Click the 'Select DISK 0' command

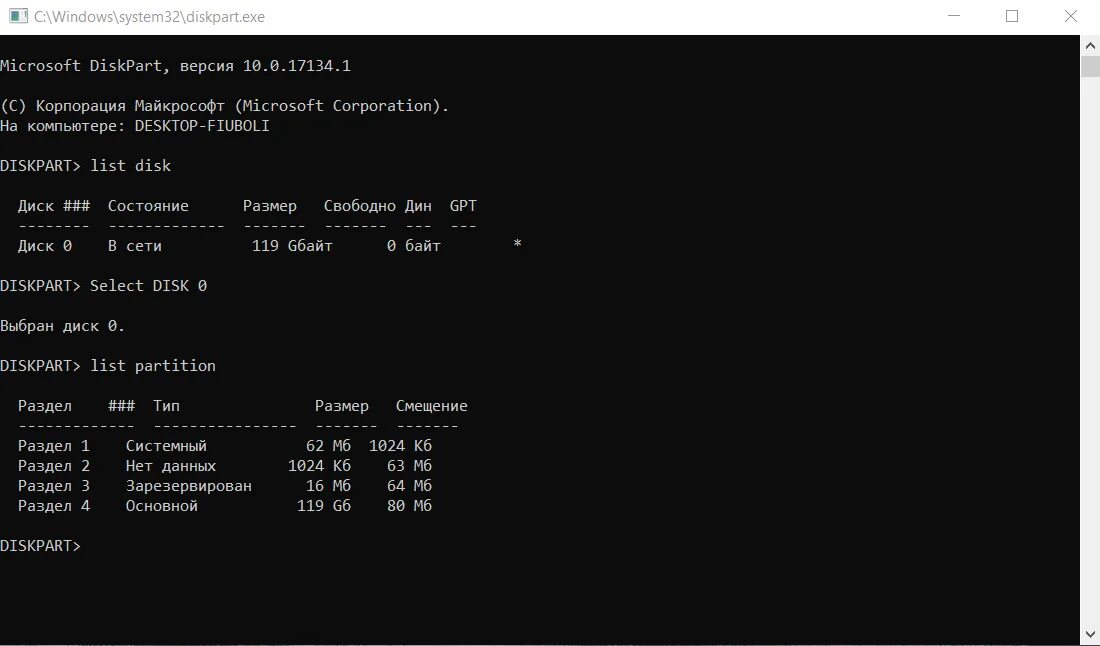point(148,286)
